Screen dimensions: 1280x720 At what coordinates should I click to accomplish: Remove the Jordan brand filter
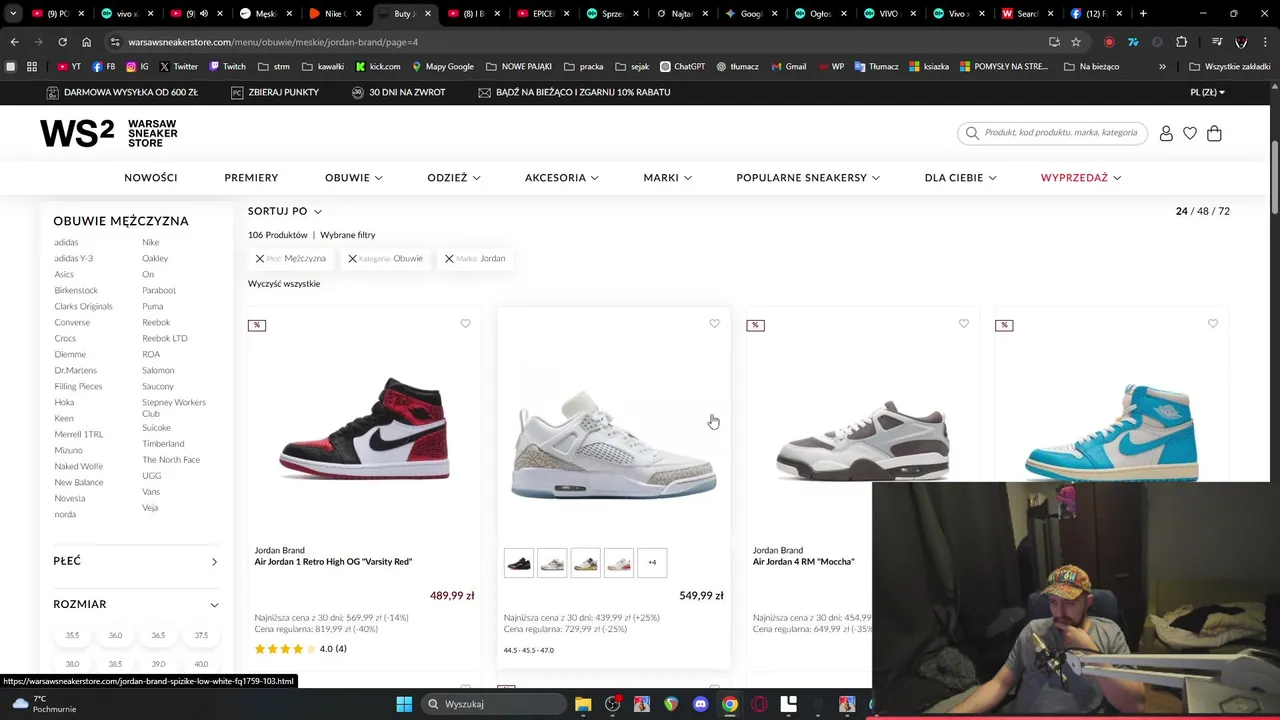point(449,259)
